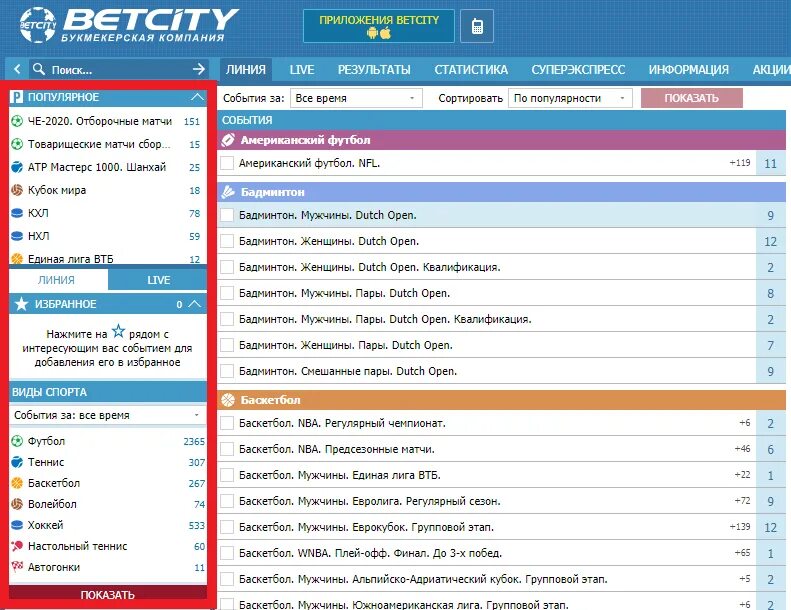This screenshot has height=610, width=791.
Task: Collapse the Популярное panel chevron
Action: [x=197, y=97]
